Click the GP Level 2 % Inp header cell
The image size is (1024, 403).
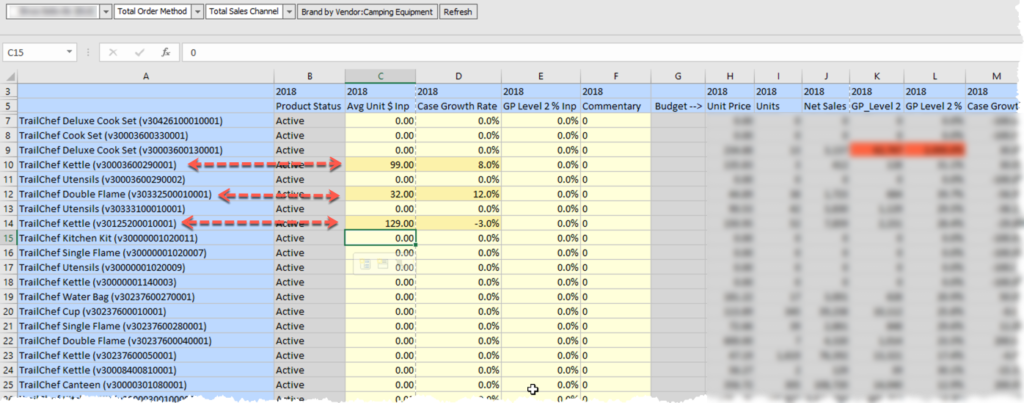(541, 106)
